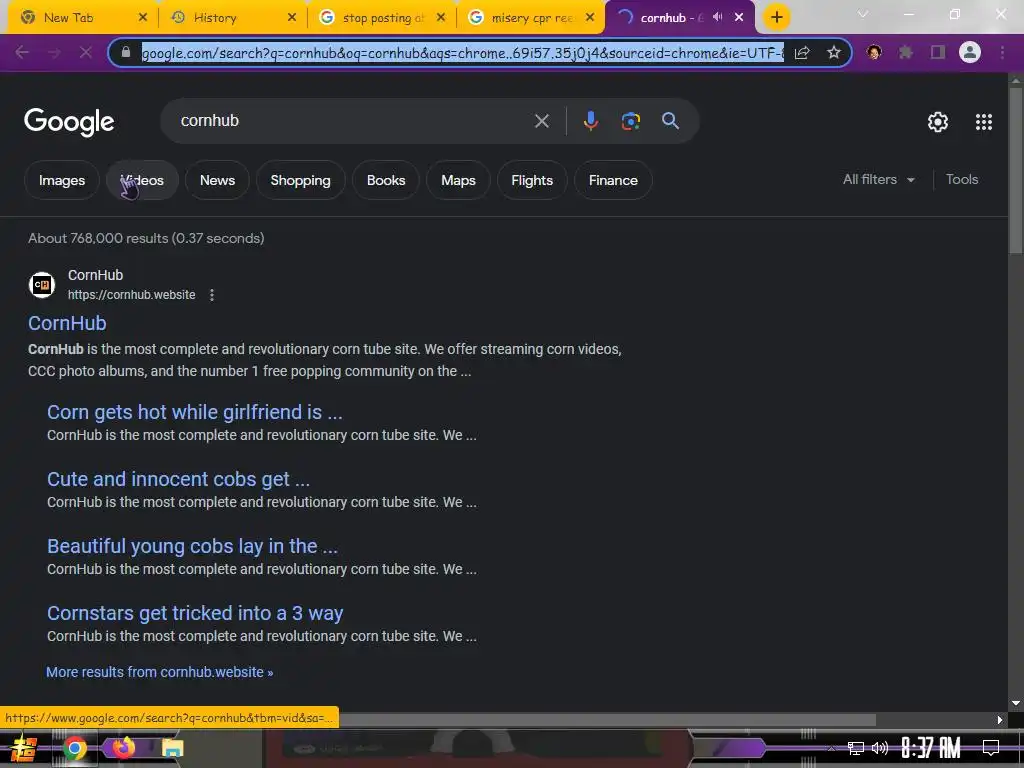Open Cute and innocent cobs link
This screenshot has width=1024, height=768.
click(178, 479)
